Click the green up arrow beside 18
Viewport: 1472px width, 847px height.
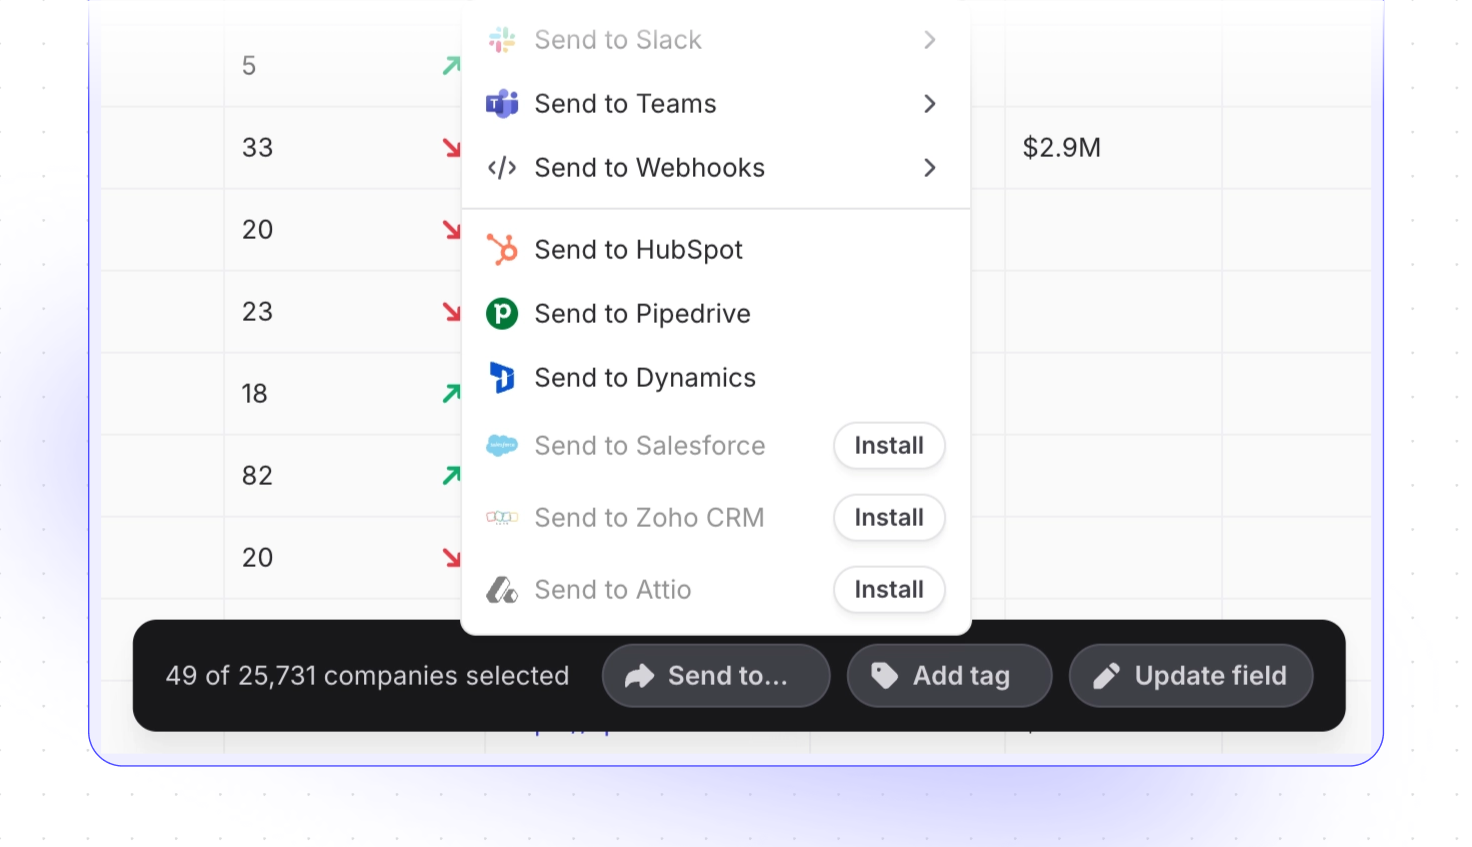point(452,394)
